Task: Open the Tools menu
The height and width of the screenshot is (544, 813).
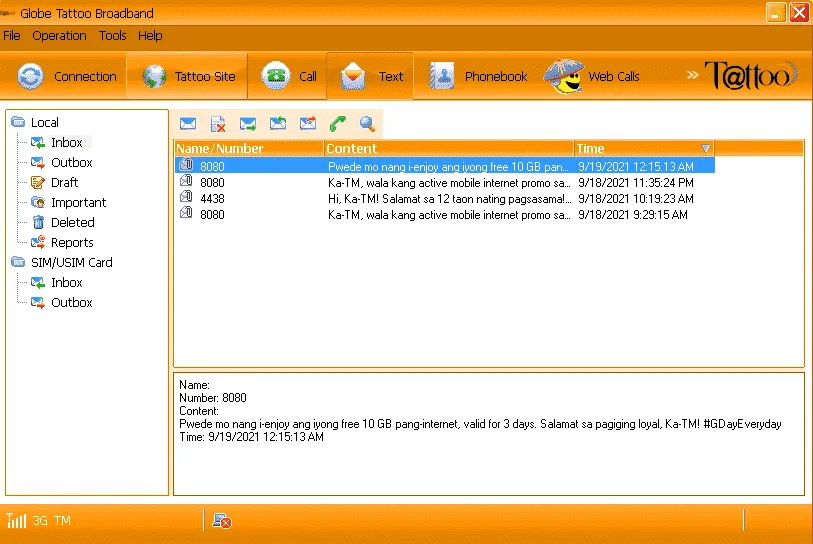Action: pyautogui.click(x=113, y=36)
